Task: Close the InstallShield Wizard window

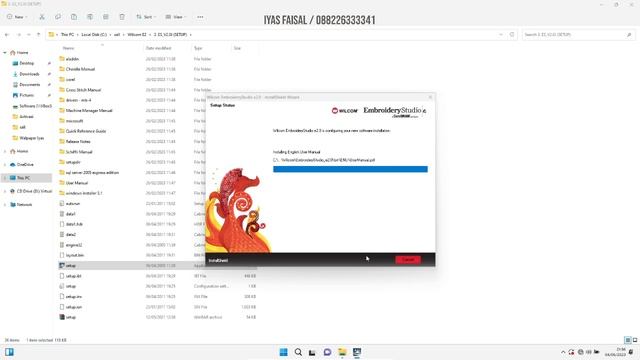Action: point(430,97)
